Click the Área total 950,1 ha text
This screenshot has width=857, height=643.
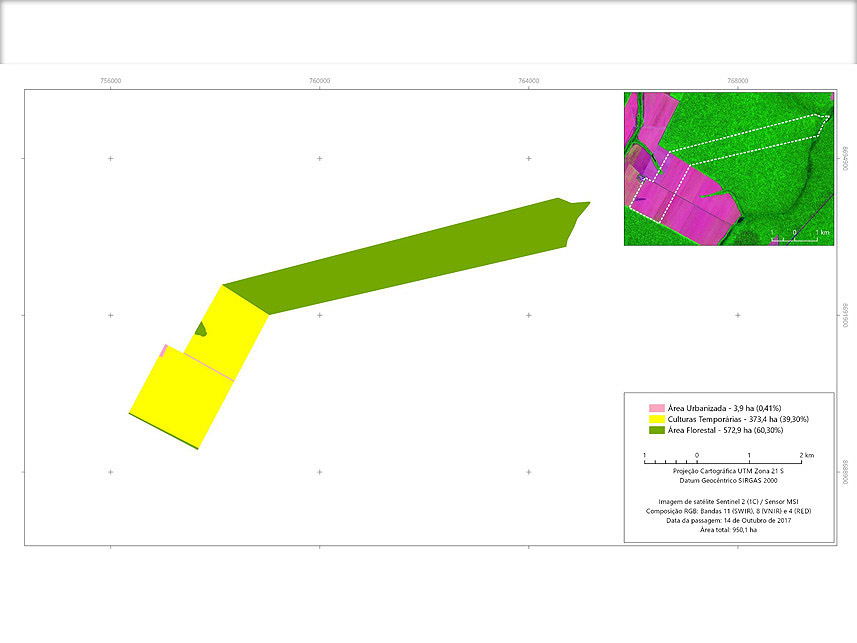tap(728, 531)
